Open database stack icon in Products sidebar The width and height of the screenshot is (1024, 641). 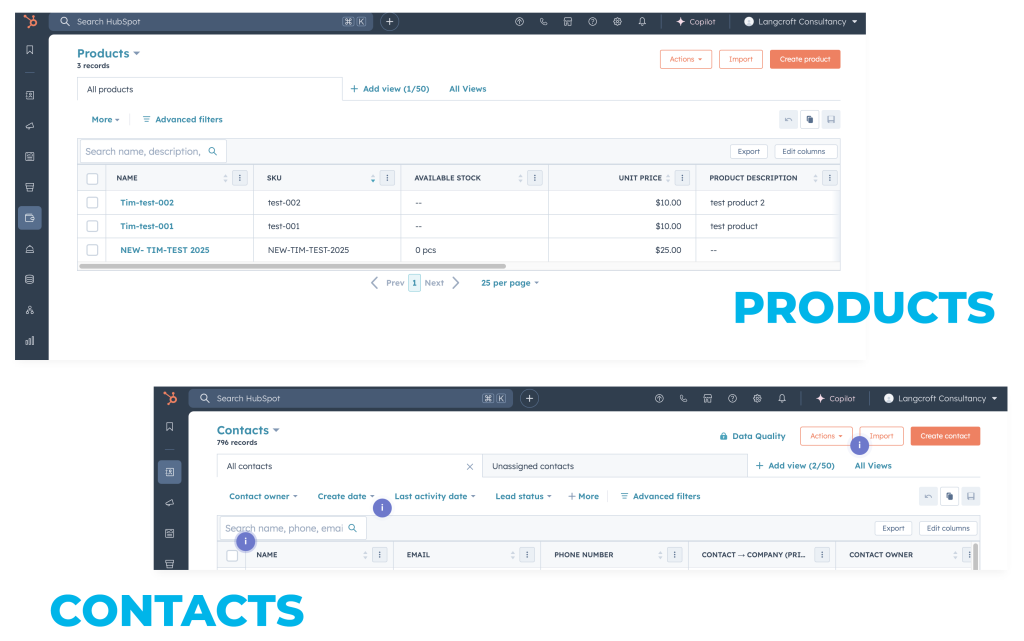[x=30, y=279]
